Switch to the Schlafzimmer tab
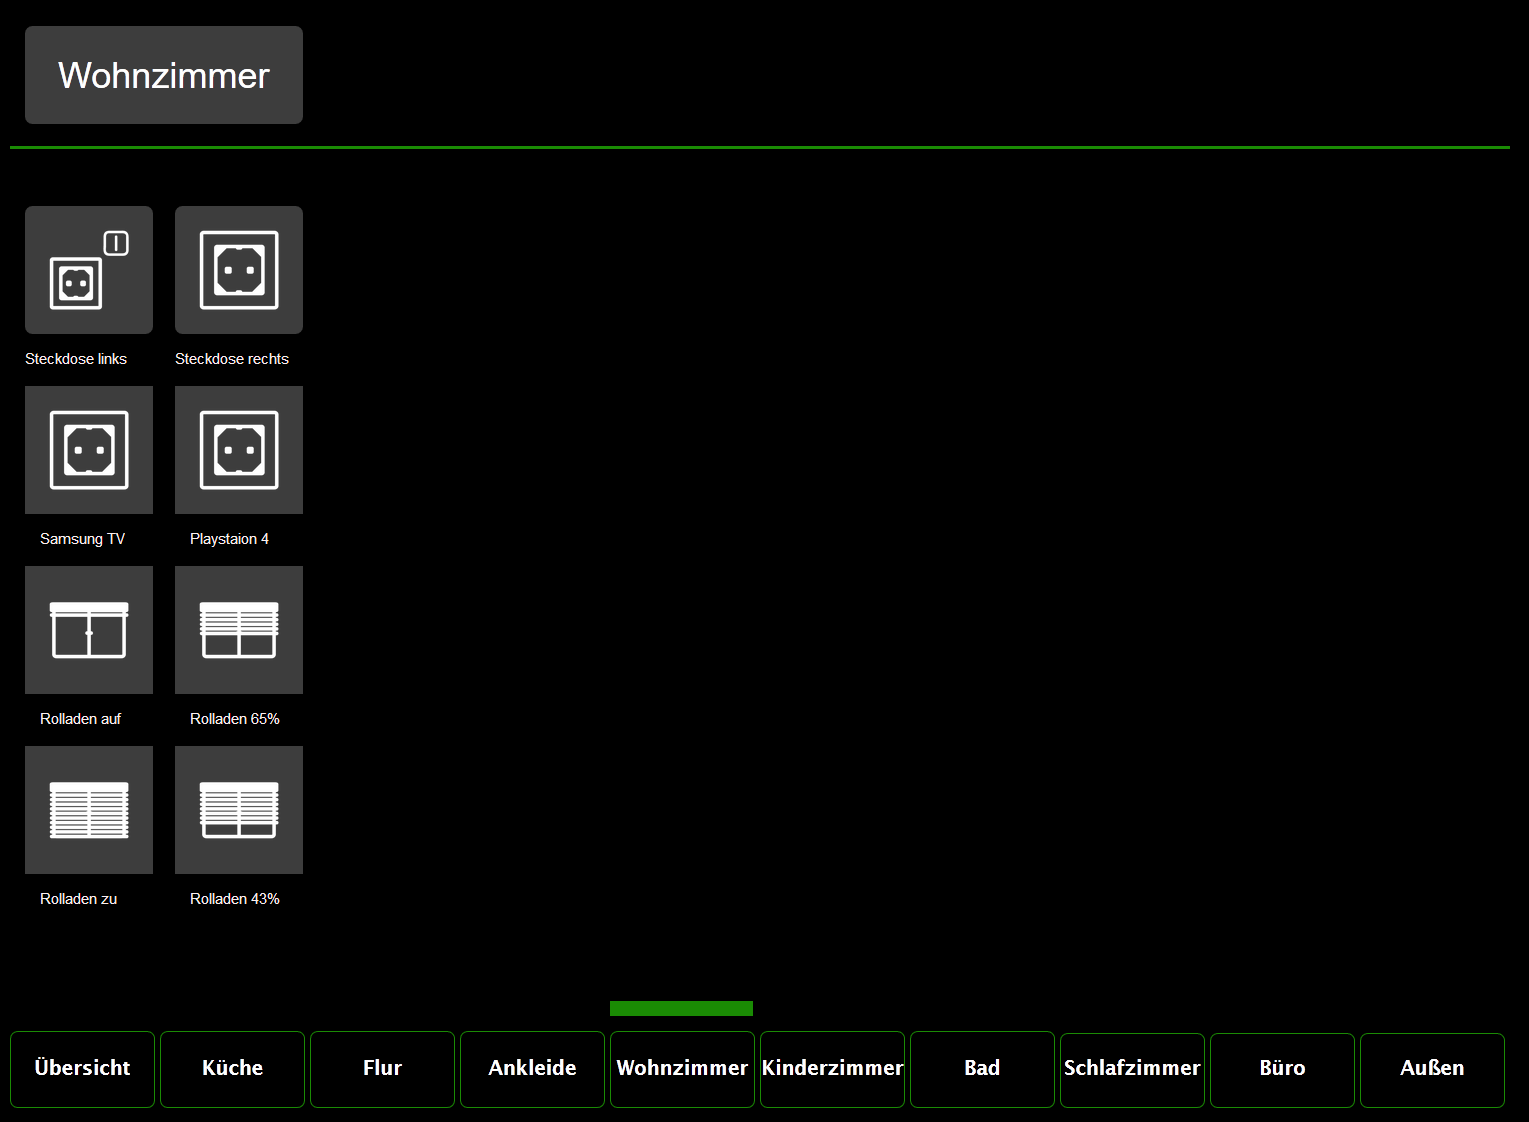Image resolution: width=1529 pixels, height=1122 pixels. click(x=1132, y=1069)
